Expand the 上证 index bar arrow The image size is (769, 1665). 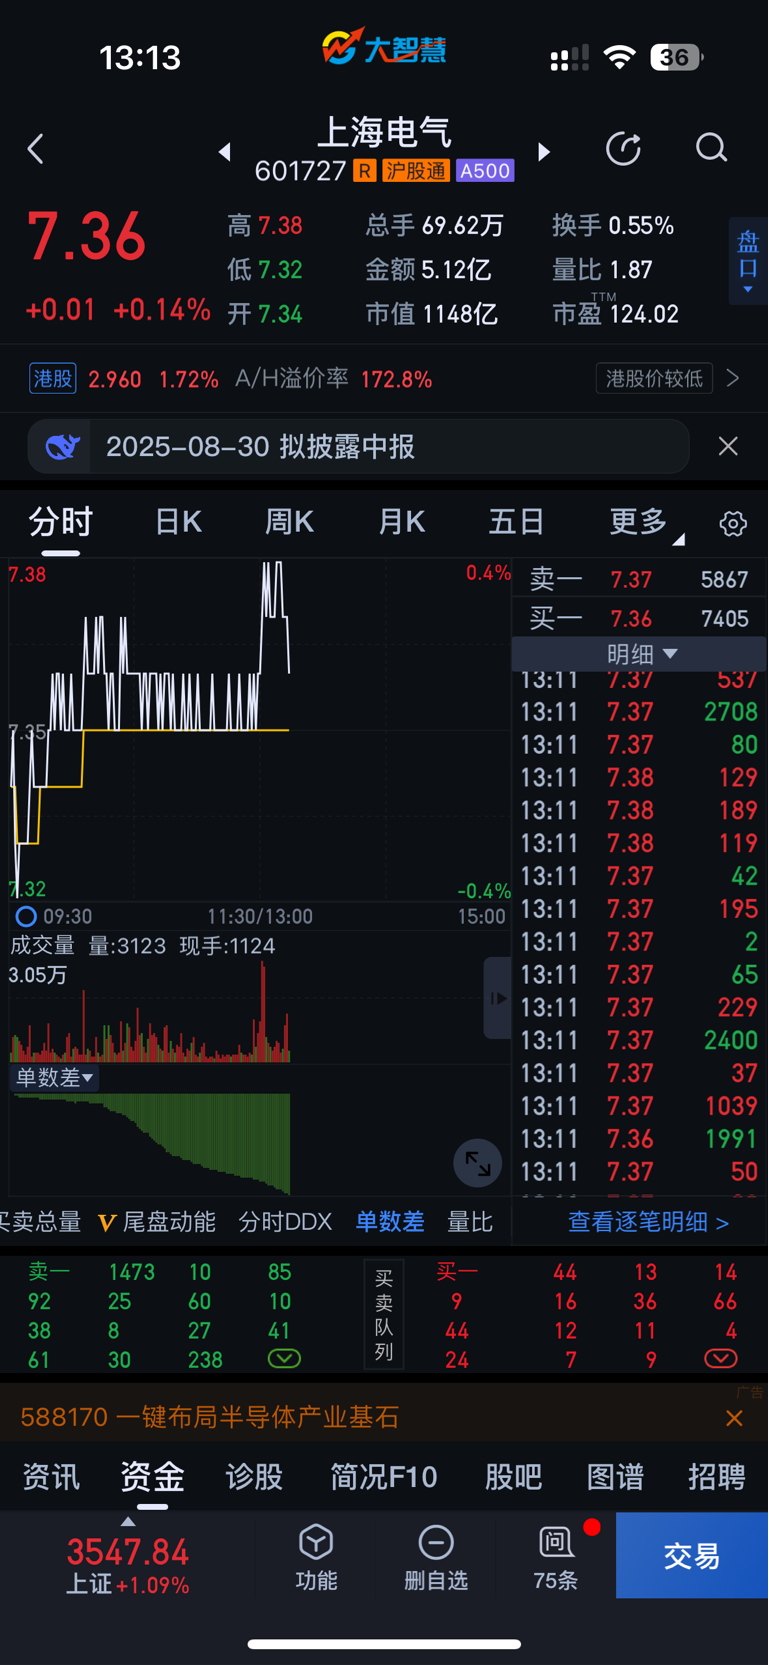click(x=128, y=1522)
